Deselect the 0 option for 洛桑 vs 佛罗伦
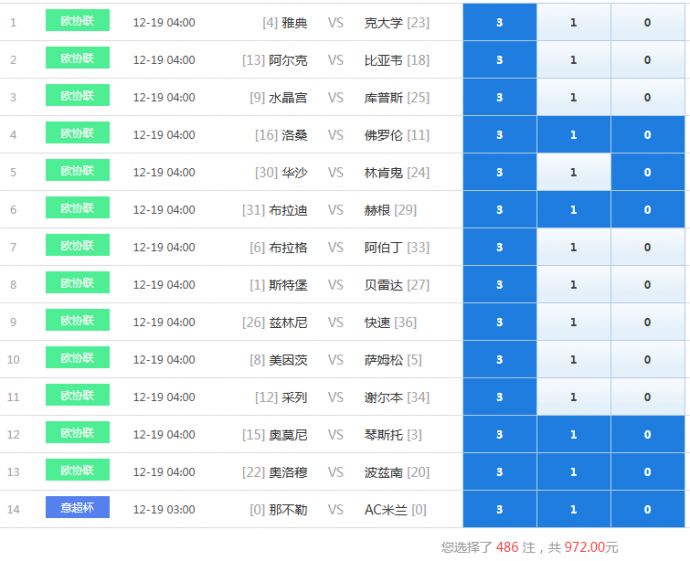This screenshot has width=690, height=561. [x=647, y=135]
